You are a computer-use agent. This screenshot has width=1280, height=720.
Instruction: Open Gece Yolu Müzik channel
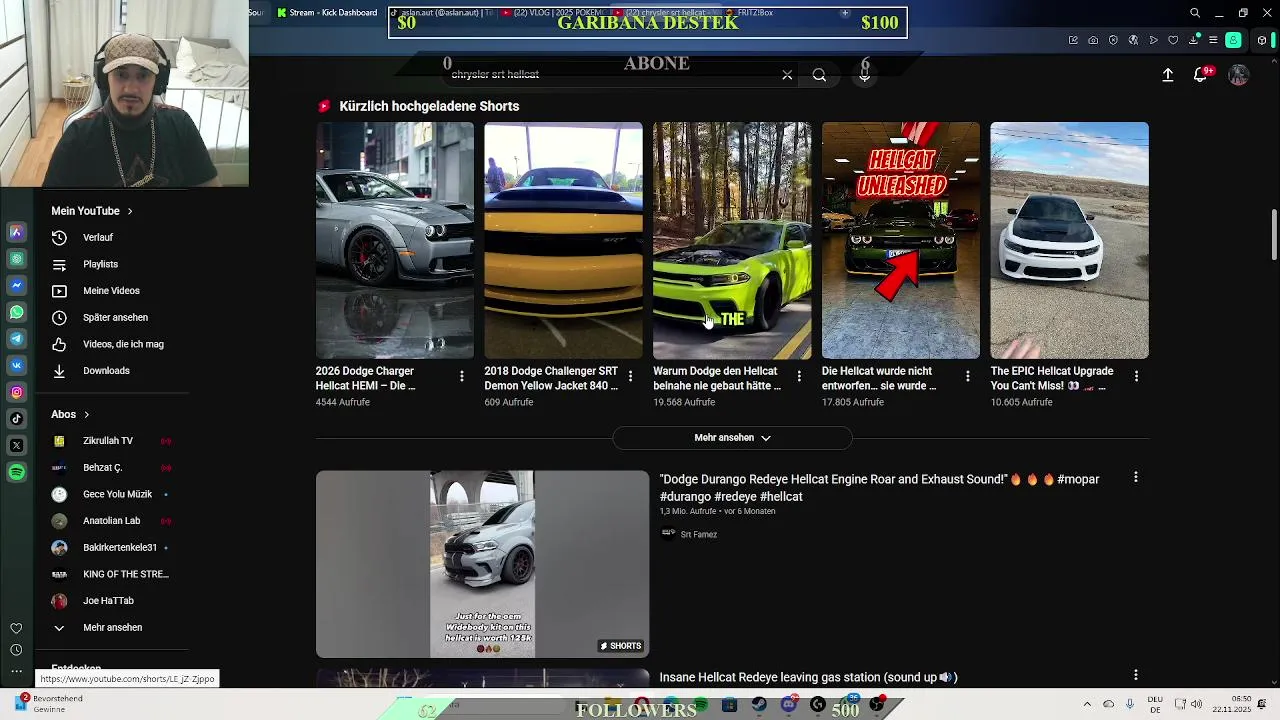click(x=117, y=494)
